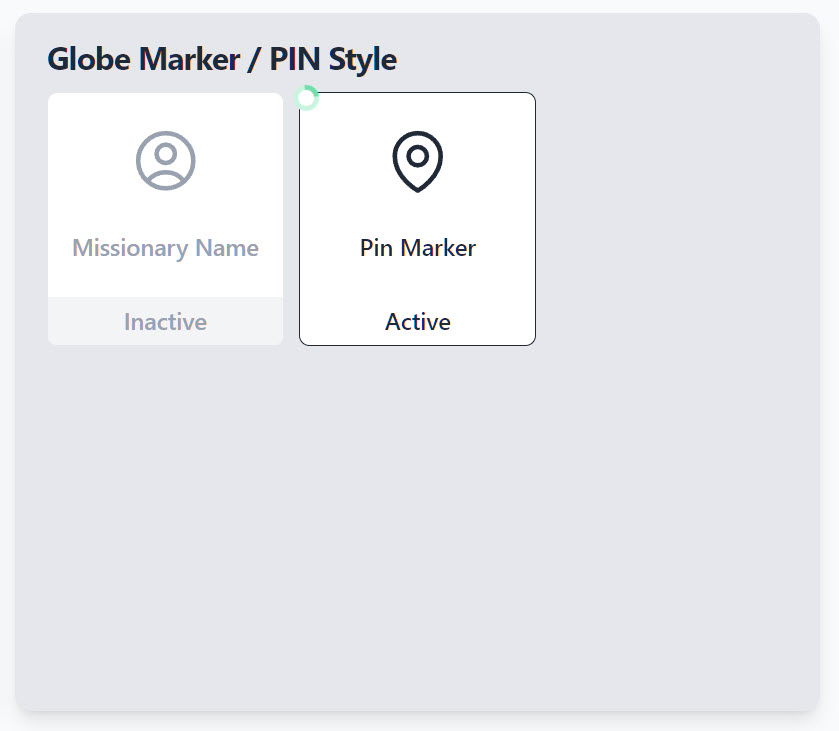Tap the loading ring at Pin Marker corner
Screen dimensions: 839x731
[307, 98]
